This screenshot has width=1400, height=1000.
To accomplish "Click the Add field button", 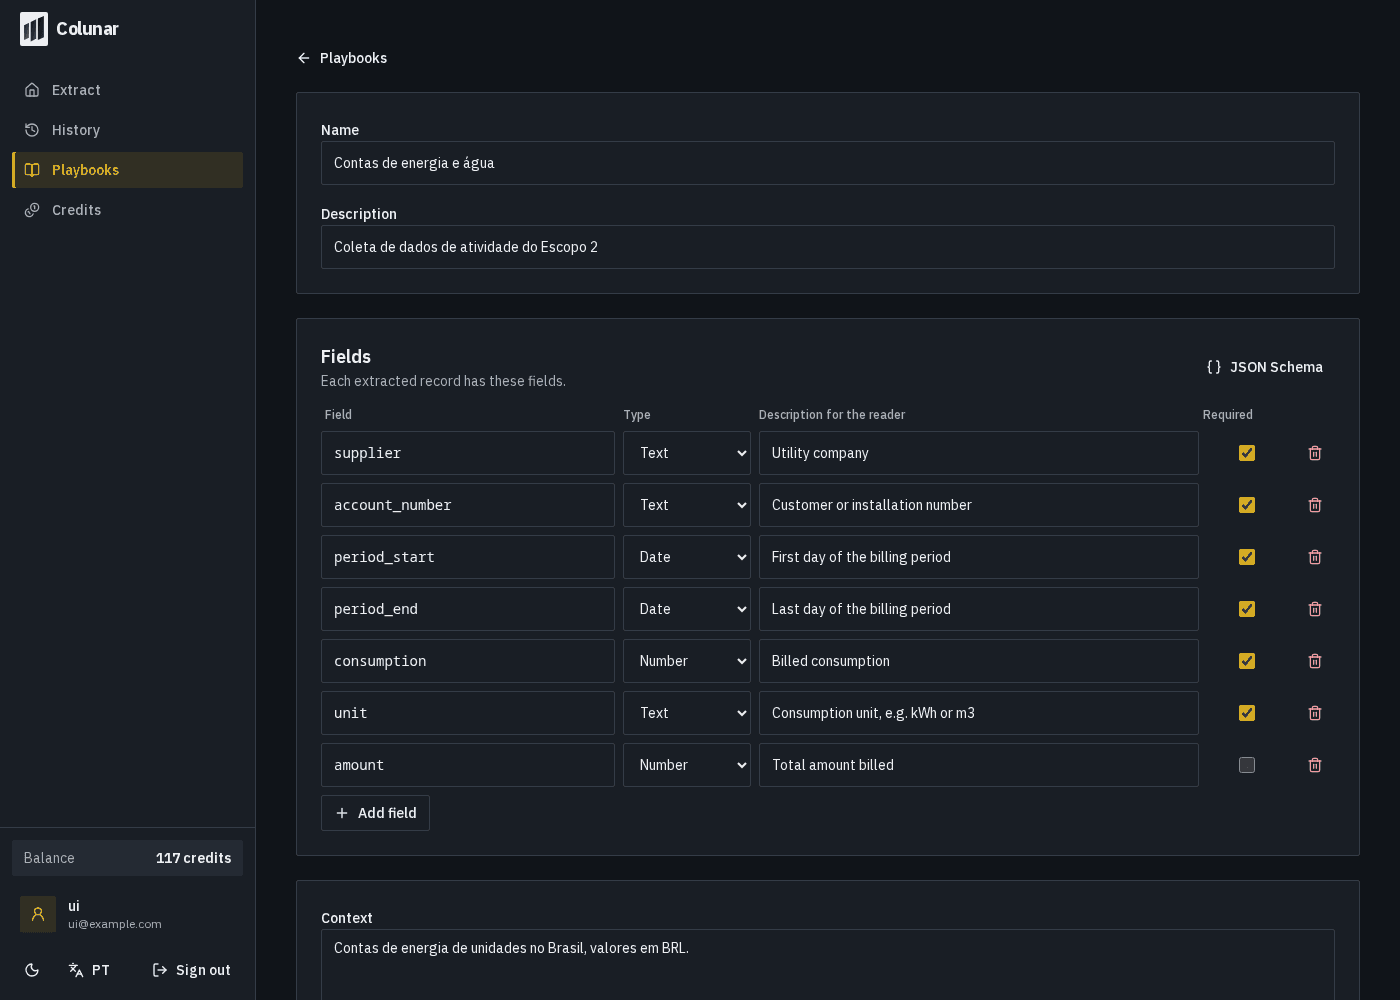I will (x=375, y=813).
